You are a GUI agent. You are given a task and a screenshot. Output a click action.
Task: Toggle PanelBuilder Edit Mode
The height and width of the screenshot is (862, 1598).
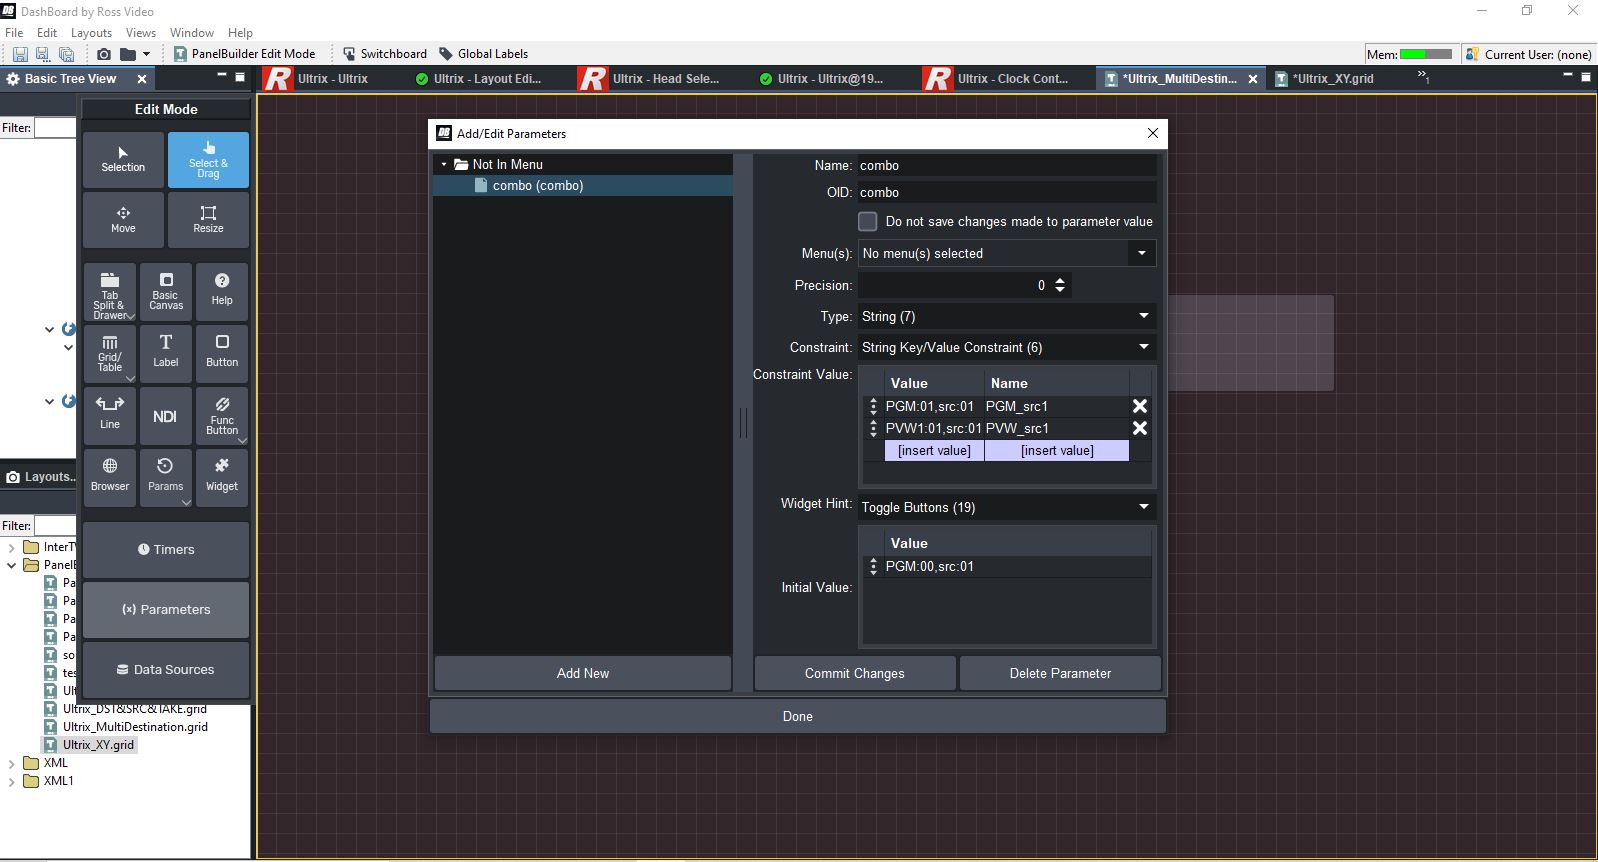click(x=244, y=54)
